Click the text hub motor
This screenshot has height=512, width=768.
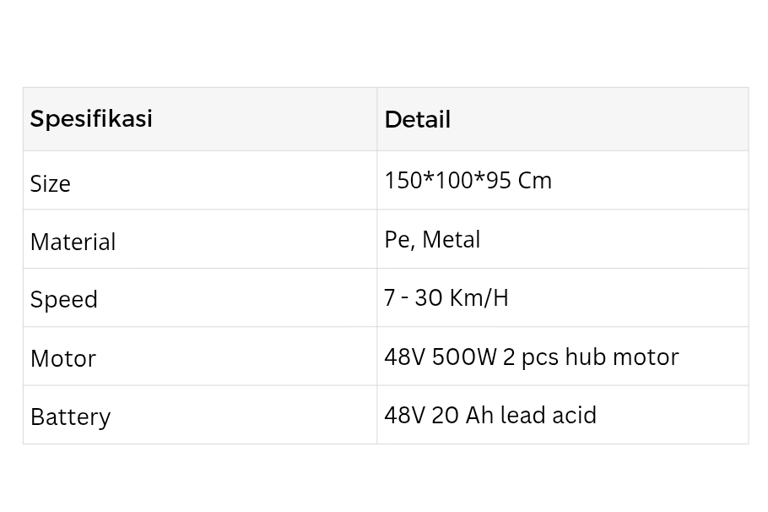point(622,356)
